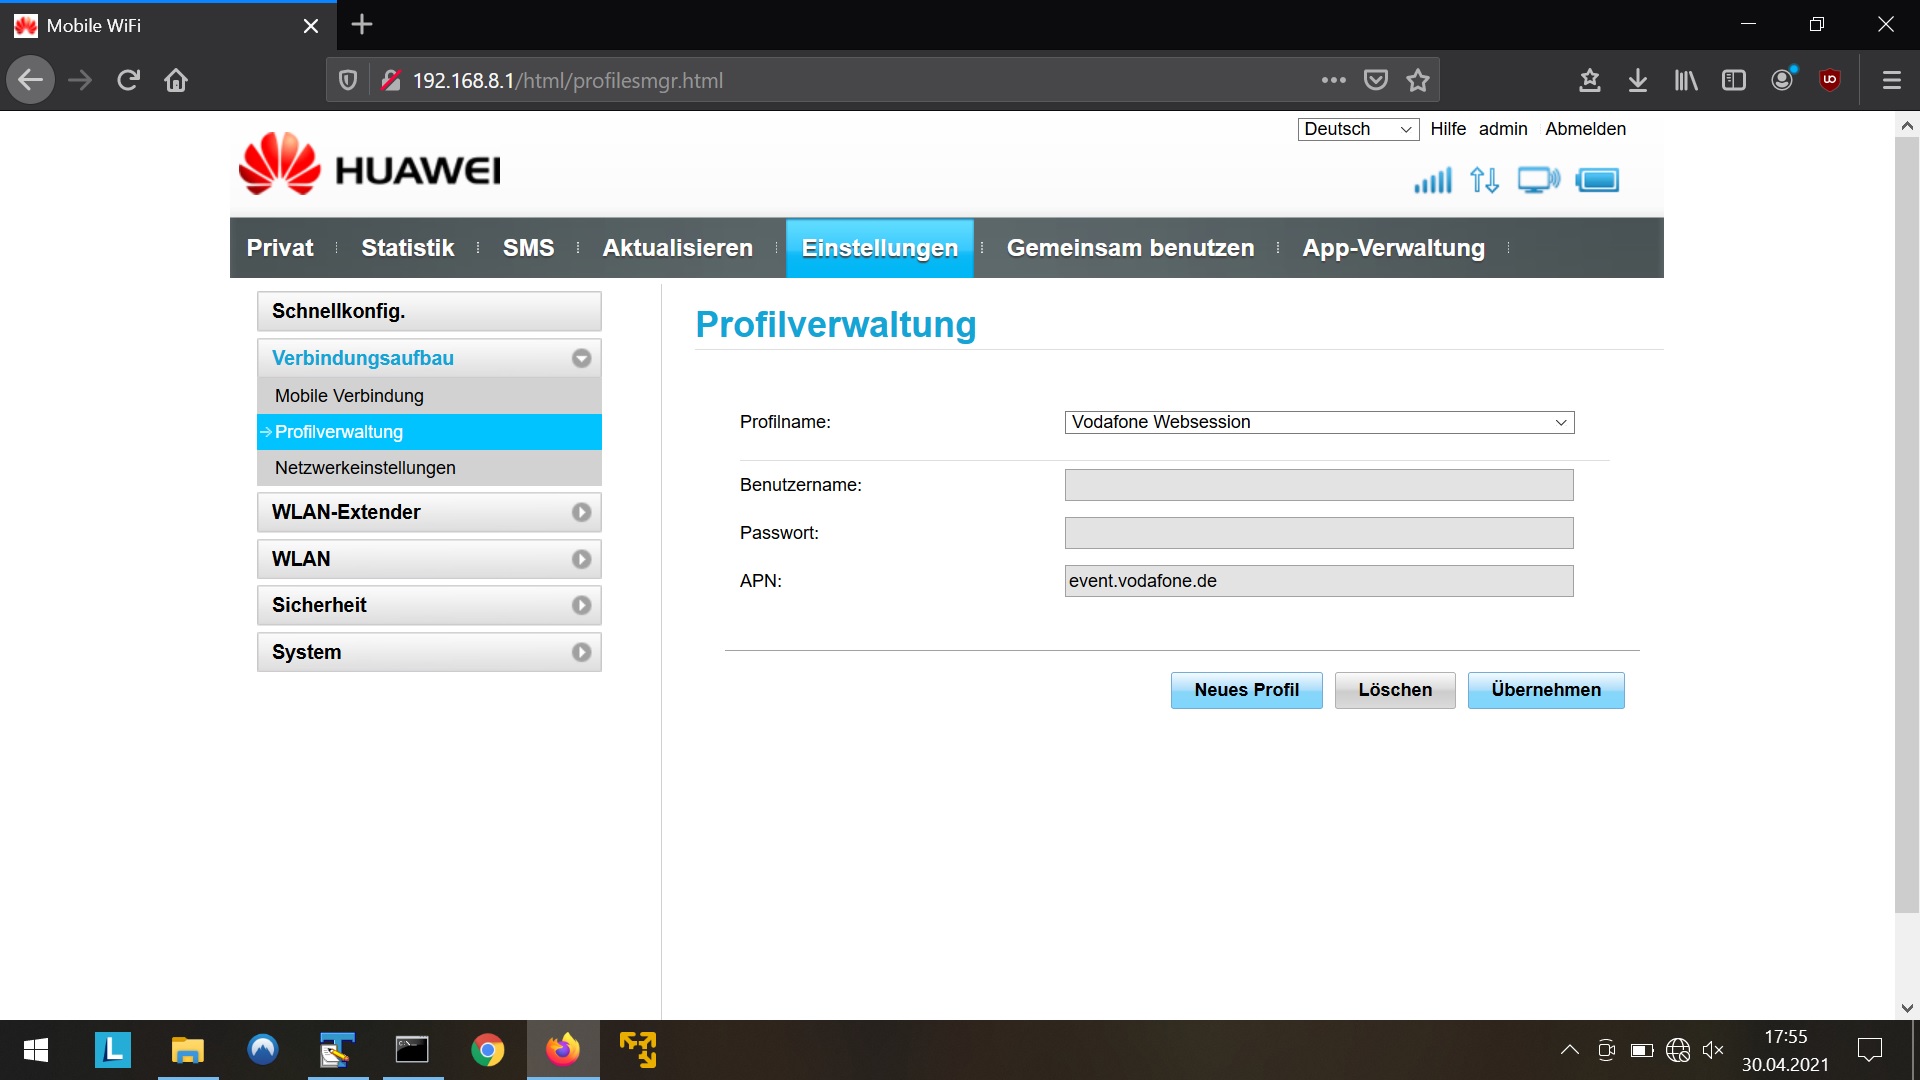Open the terminal app in taskbar
Screen dimensions: 1920x1080
click(412, 1050)
